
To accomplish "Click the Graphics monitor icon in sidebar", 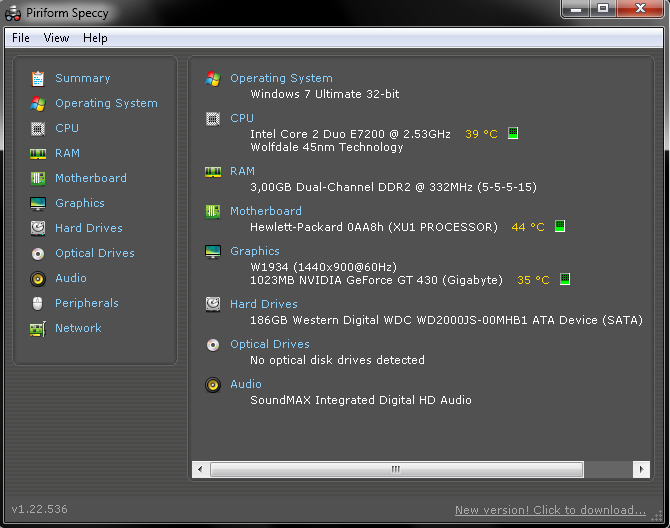I will tap(38, 204).
